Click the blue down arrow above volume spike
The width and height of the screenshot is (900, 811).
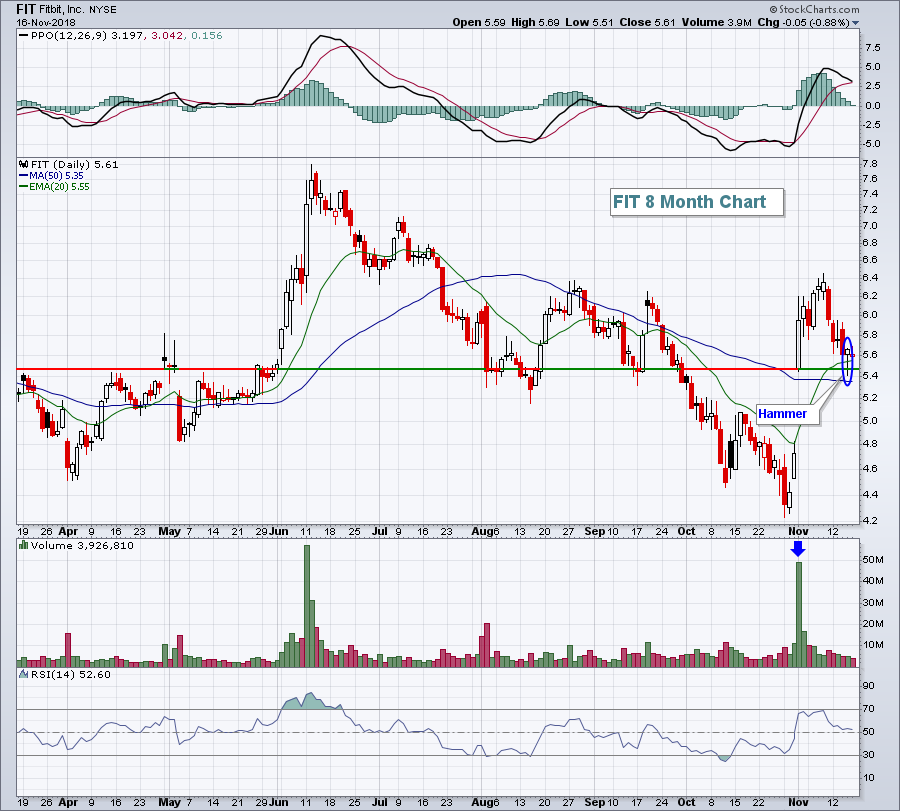click(798, 549)
